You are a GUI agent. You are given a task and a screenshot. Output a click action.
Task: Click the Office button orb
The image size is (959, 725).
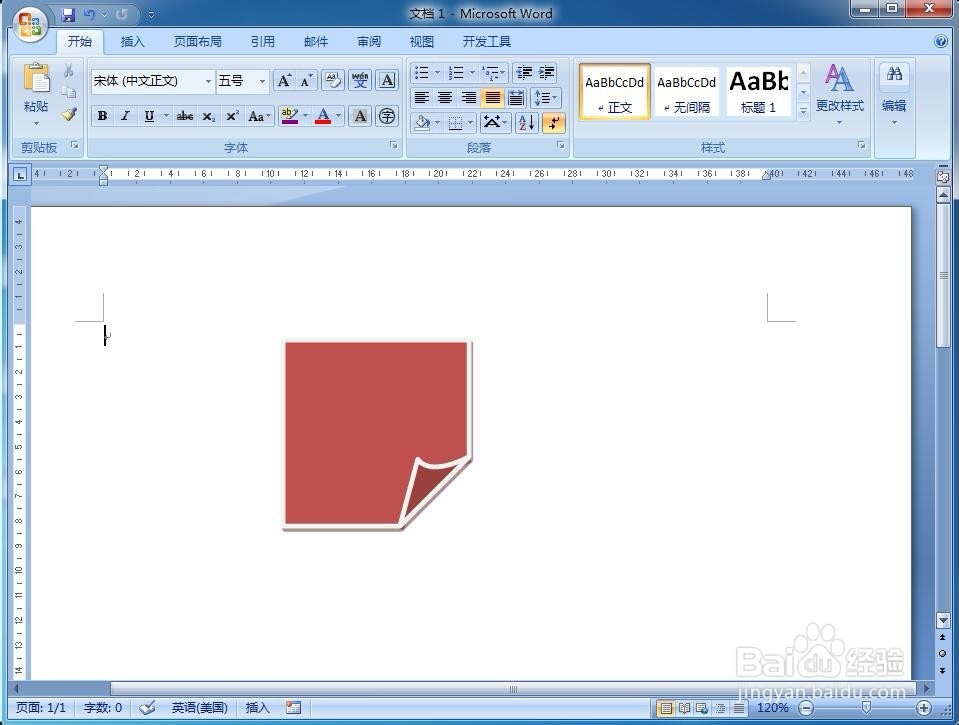click(30, 25)
